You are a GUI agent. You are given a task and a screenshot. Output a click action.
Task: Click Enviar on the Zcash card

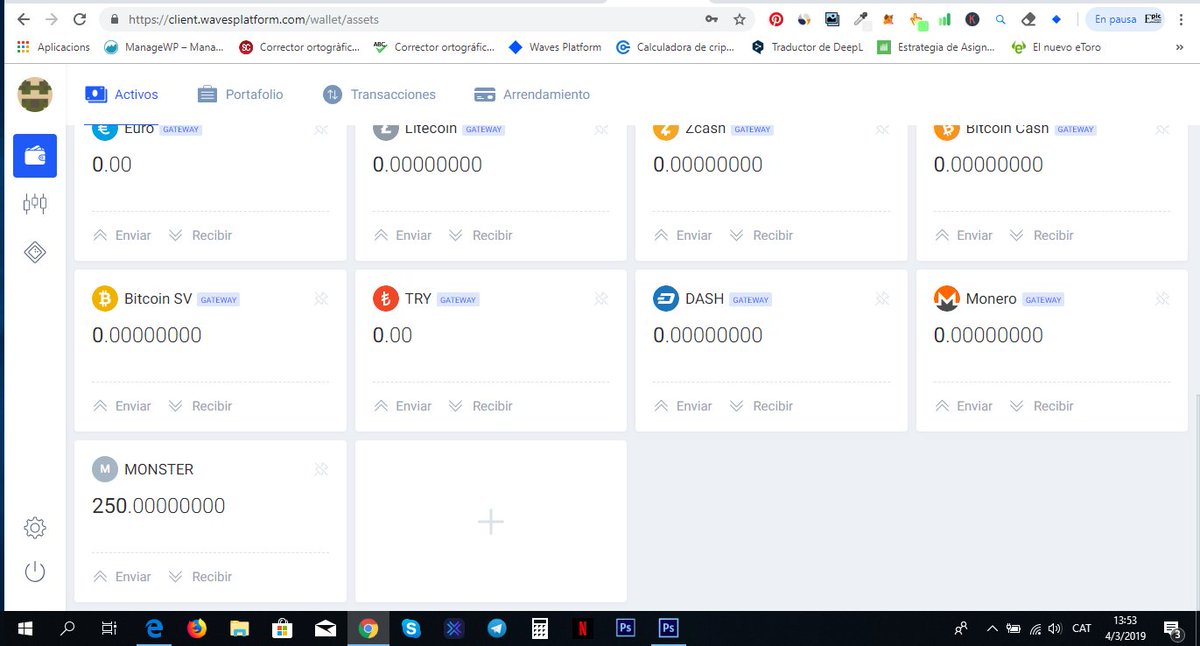click(683, 235)
